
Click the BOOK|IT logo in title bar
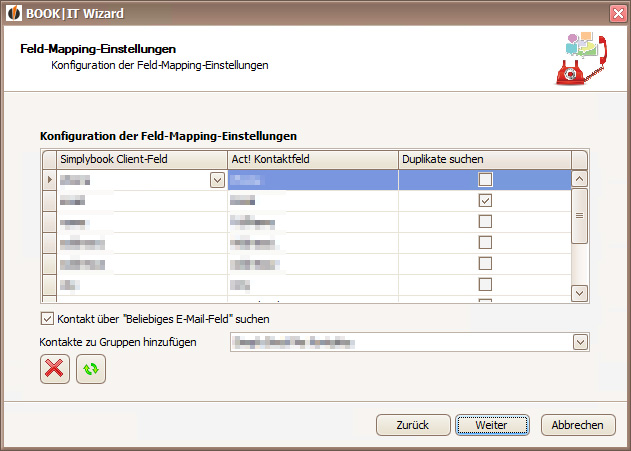click(14, 13)
